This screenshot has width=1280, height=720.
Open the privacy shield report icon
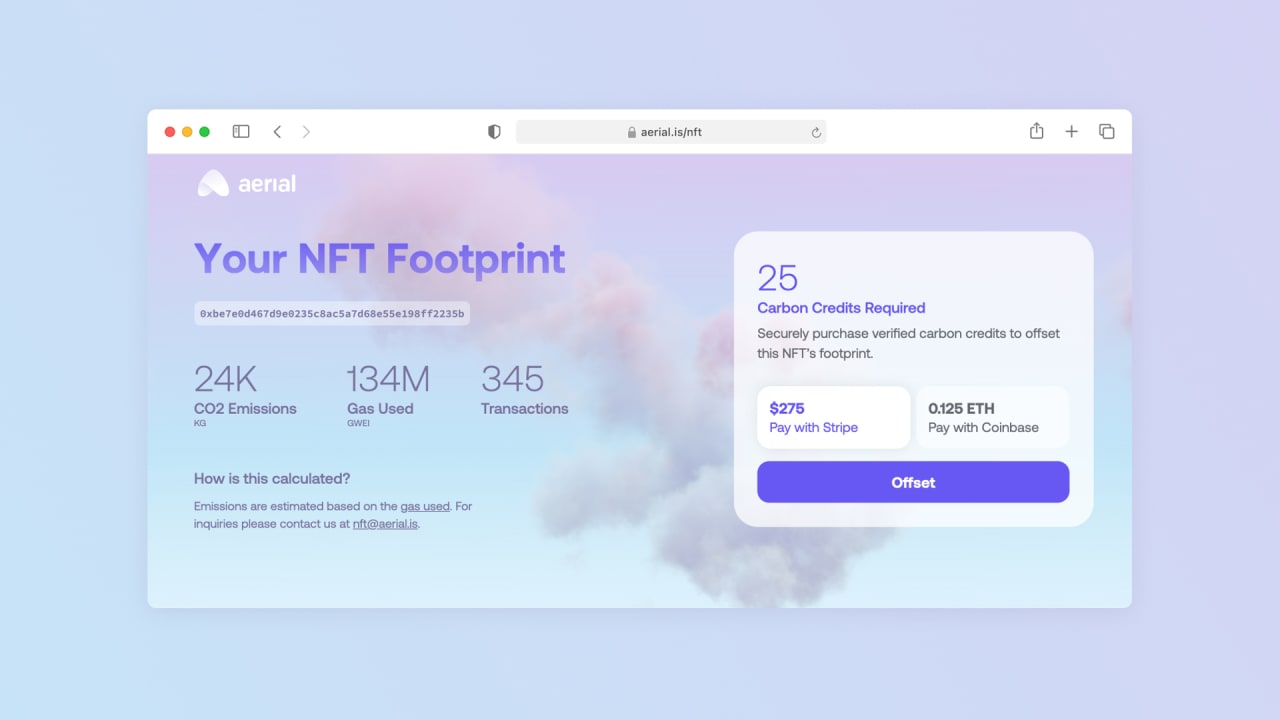pos(494,131)
